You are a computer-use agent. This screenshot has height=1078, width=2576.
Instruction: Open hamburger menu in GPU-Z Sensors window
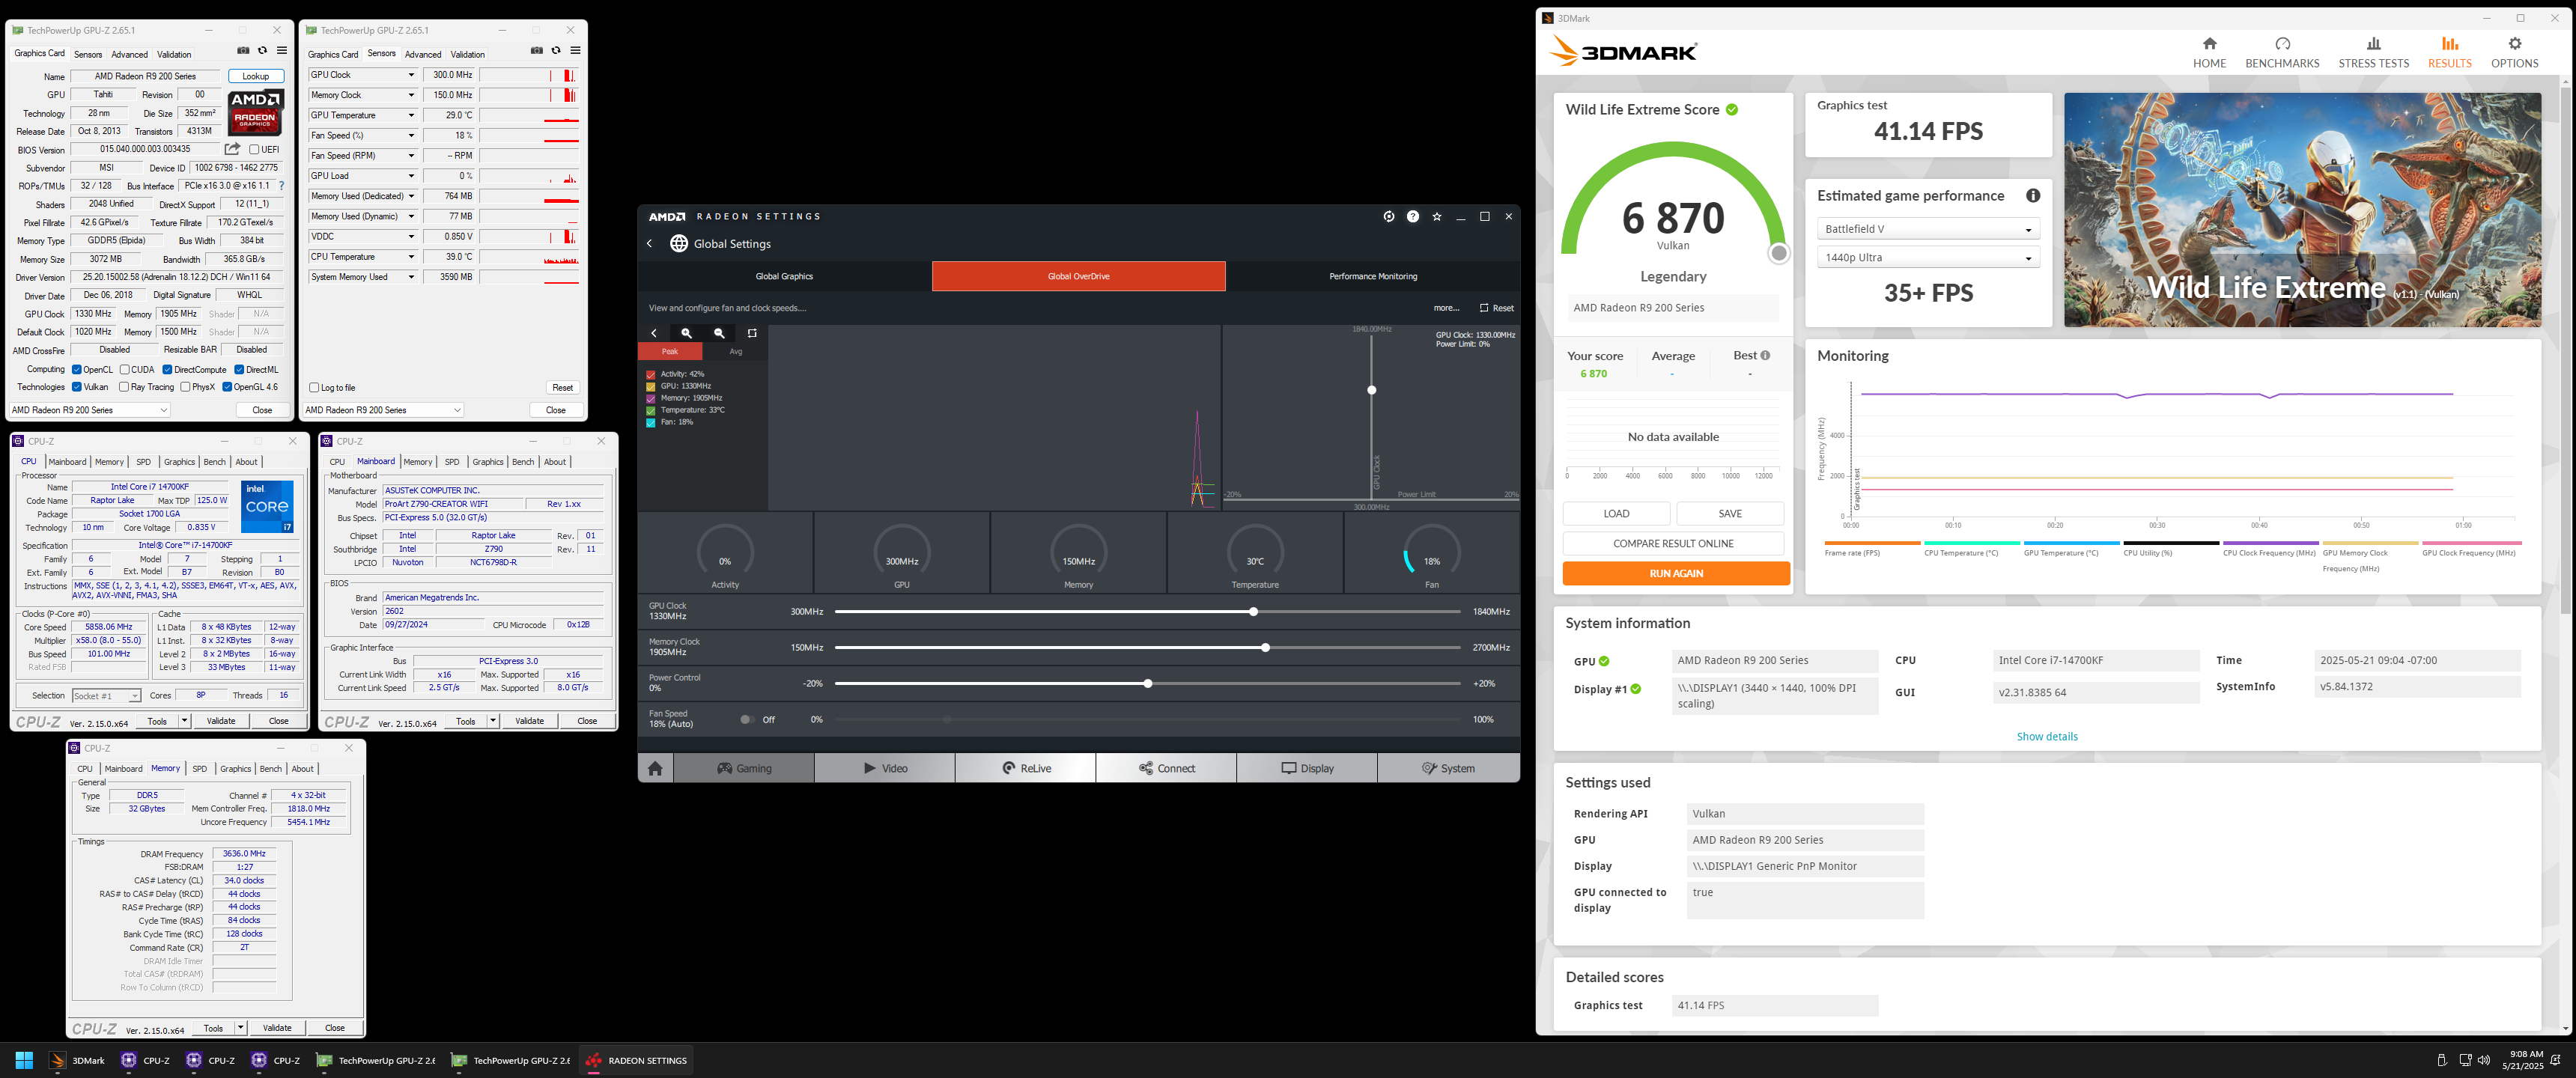tap(575, 50)
